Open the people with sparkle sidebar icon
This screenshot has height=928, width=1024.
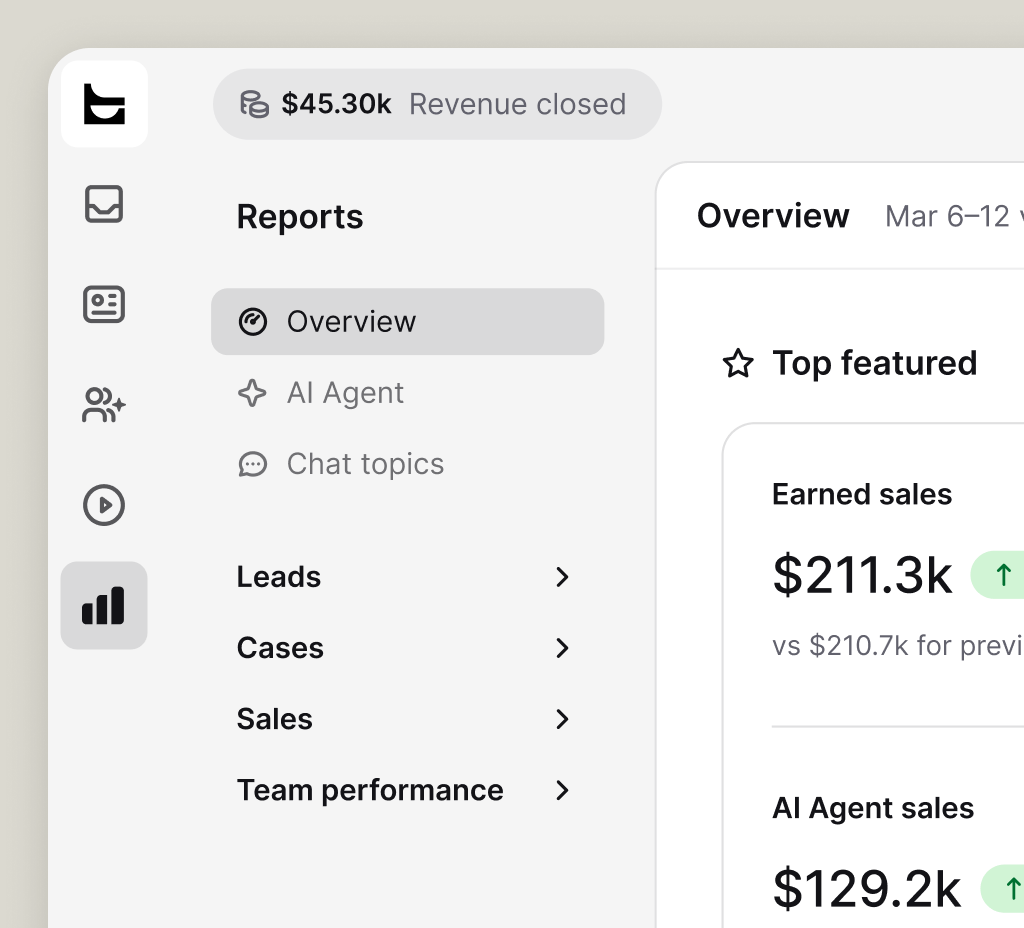click(104, 405)
